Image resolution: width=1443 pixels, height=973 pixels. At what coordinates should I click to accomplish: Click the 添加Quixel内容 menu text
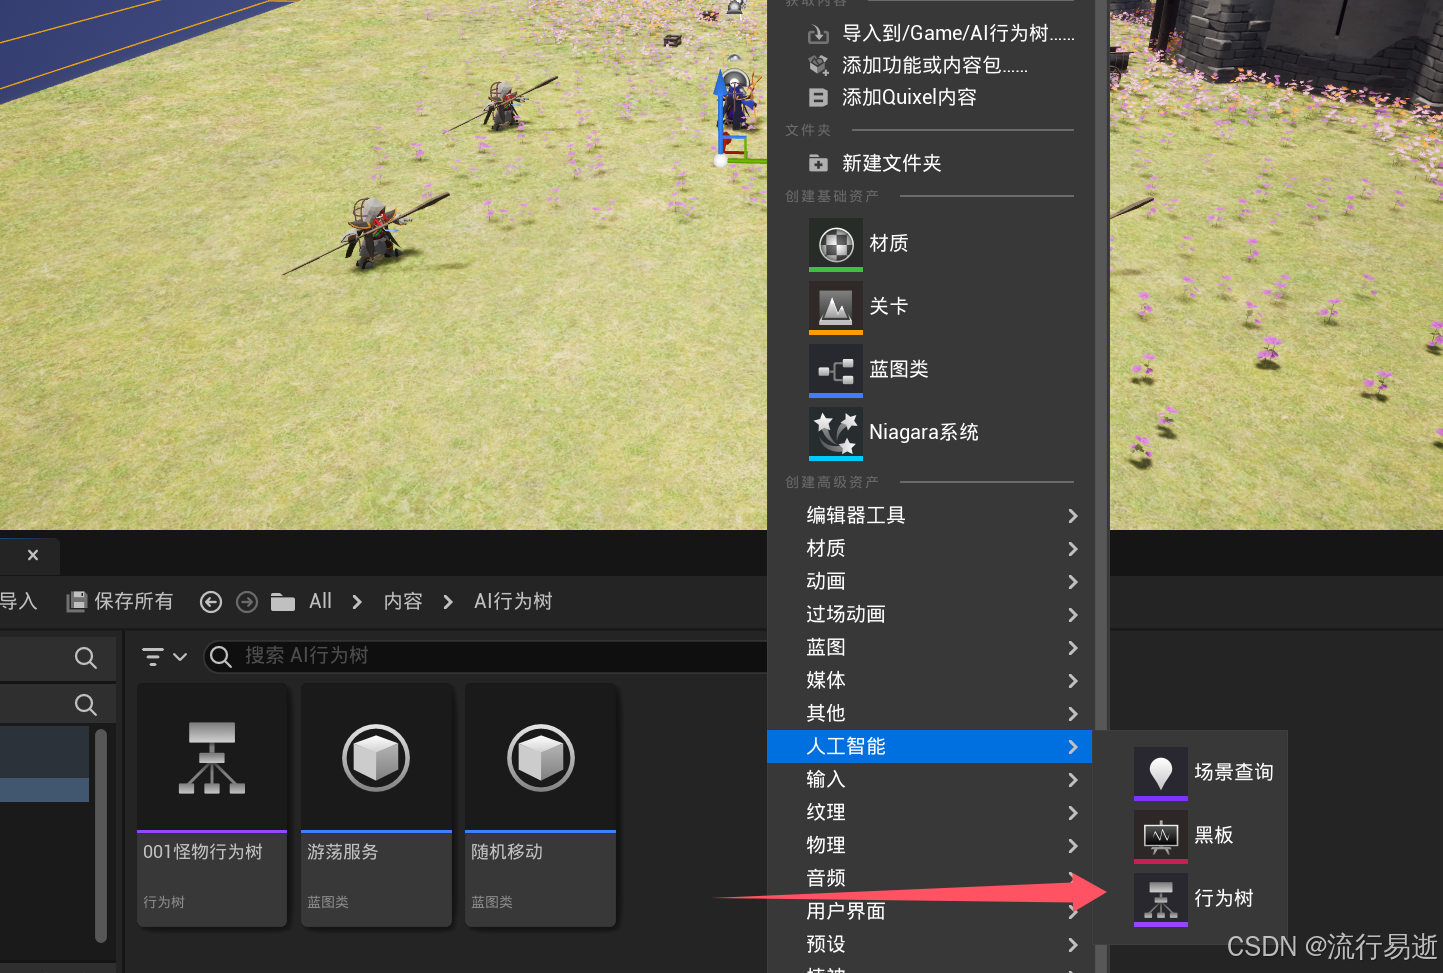909,98
